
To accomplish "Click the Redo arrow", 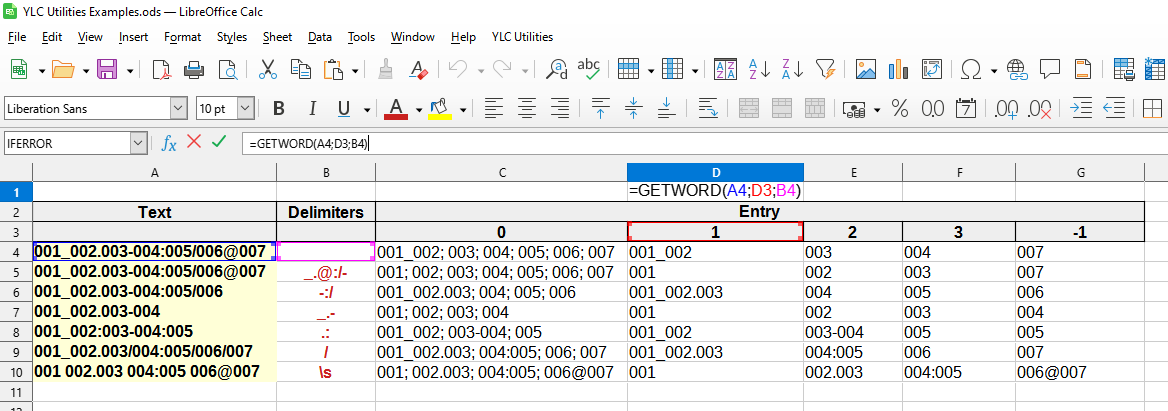I will (x=502, y=70).
